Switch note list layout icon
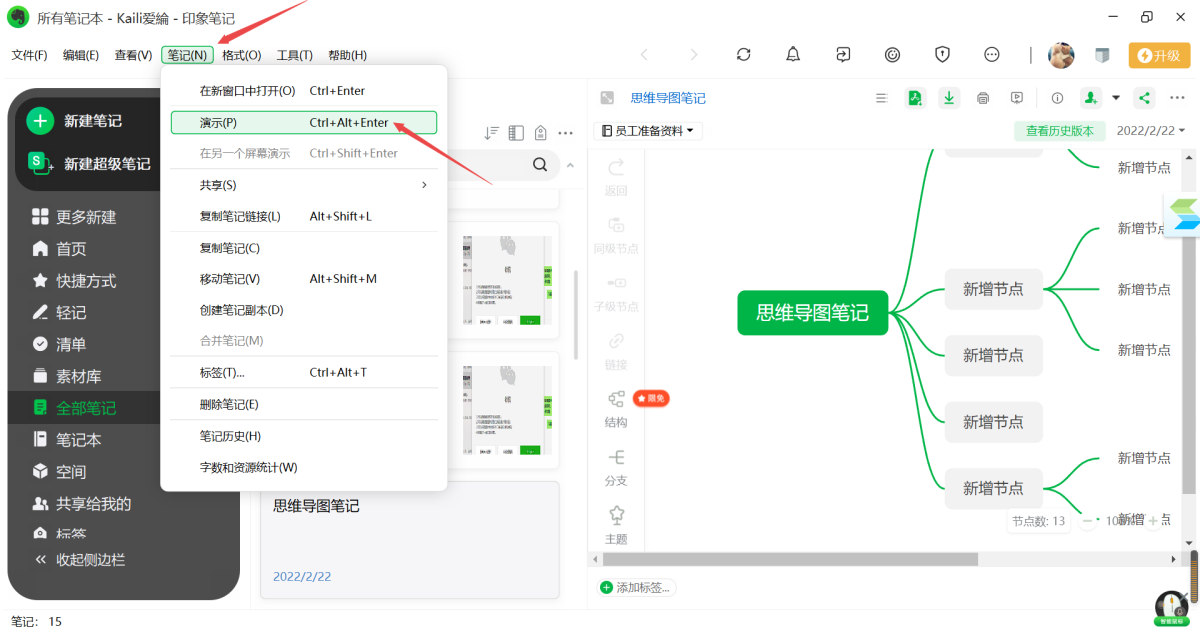 [516, 133]
